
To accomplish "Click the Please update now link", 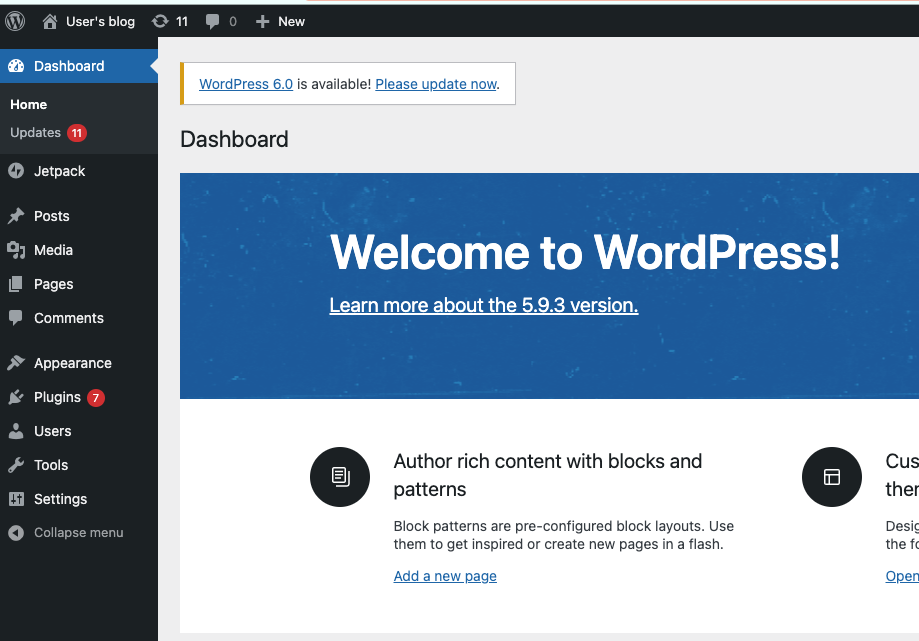I will tap(435, 84).
